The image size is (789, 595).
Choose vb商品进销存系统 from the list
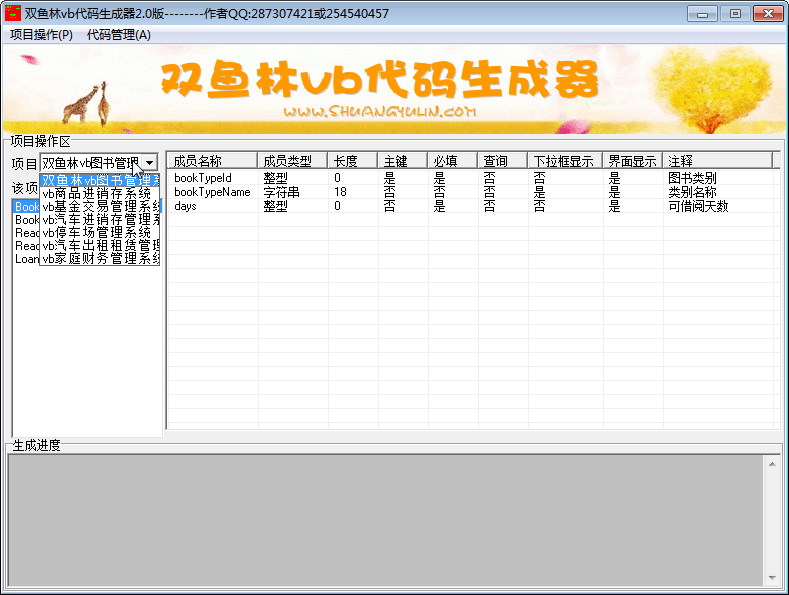click(x=100, y=193)
